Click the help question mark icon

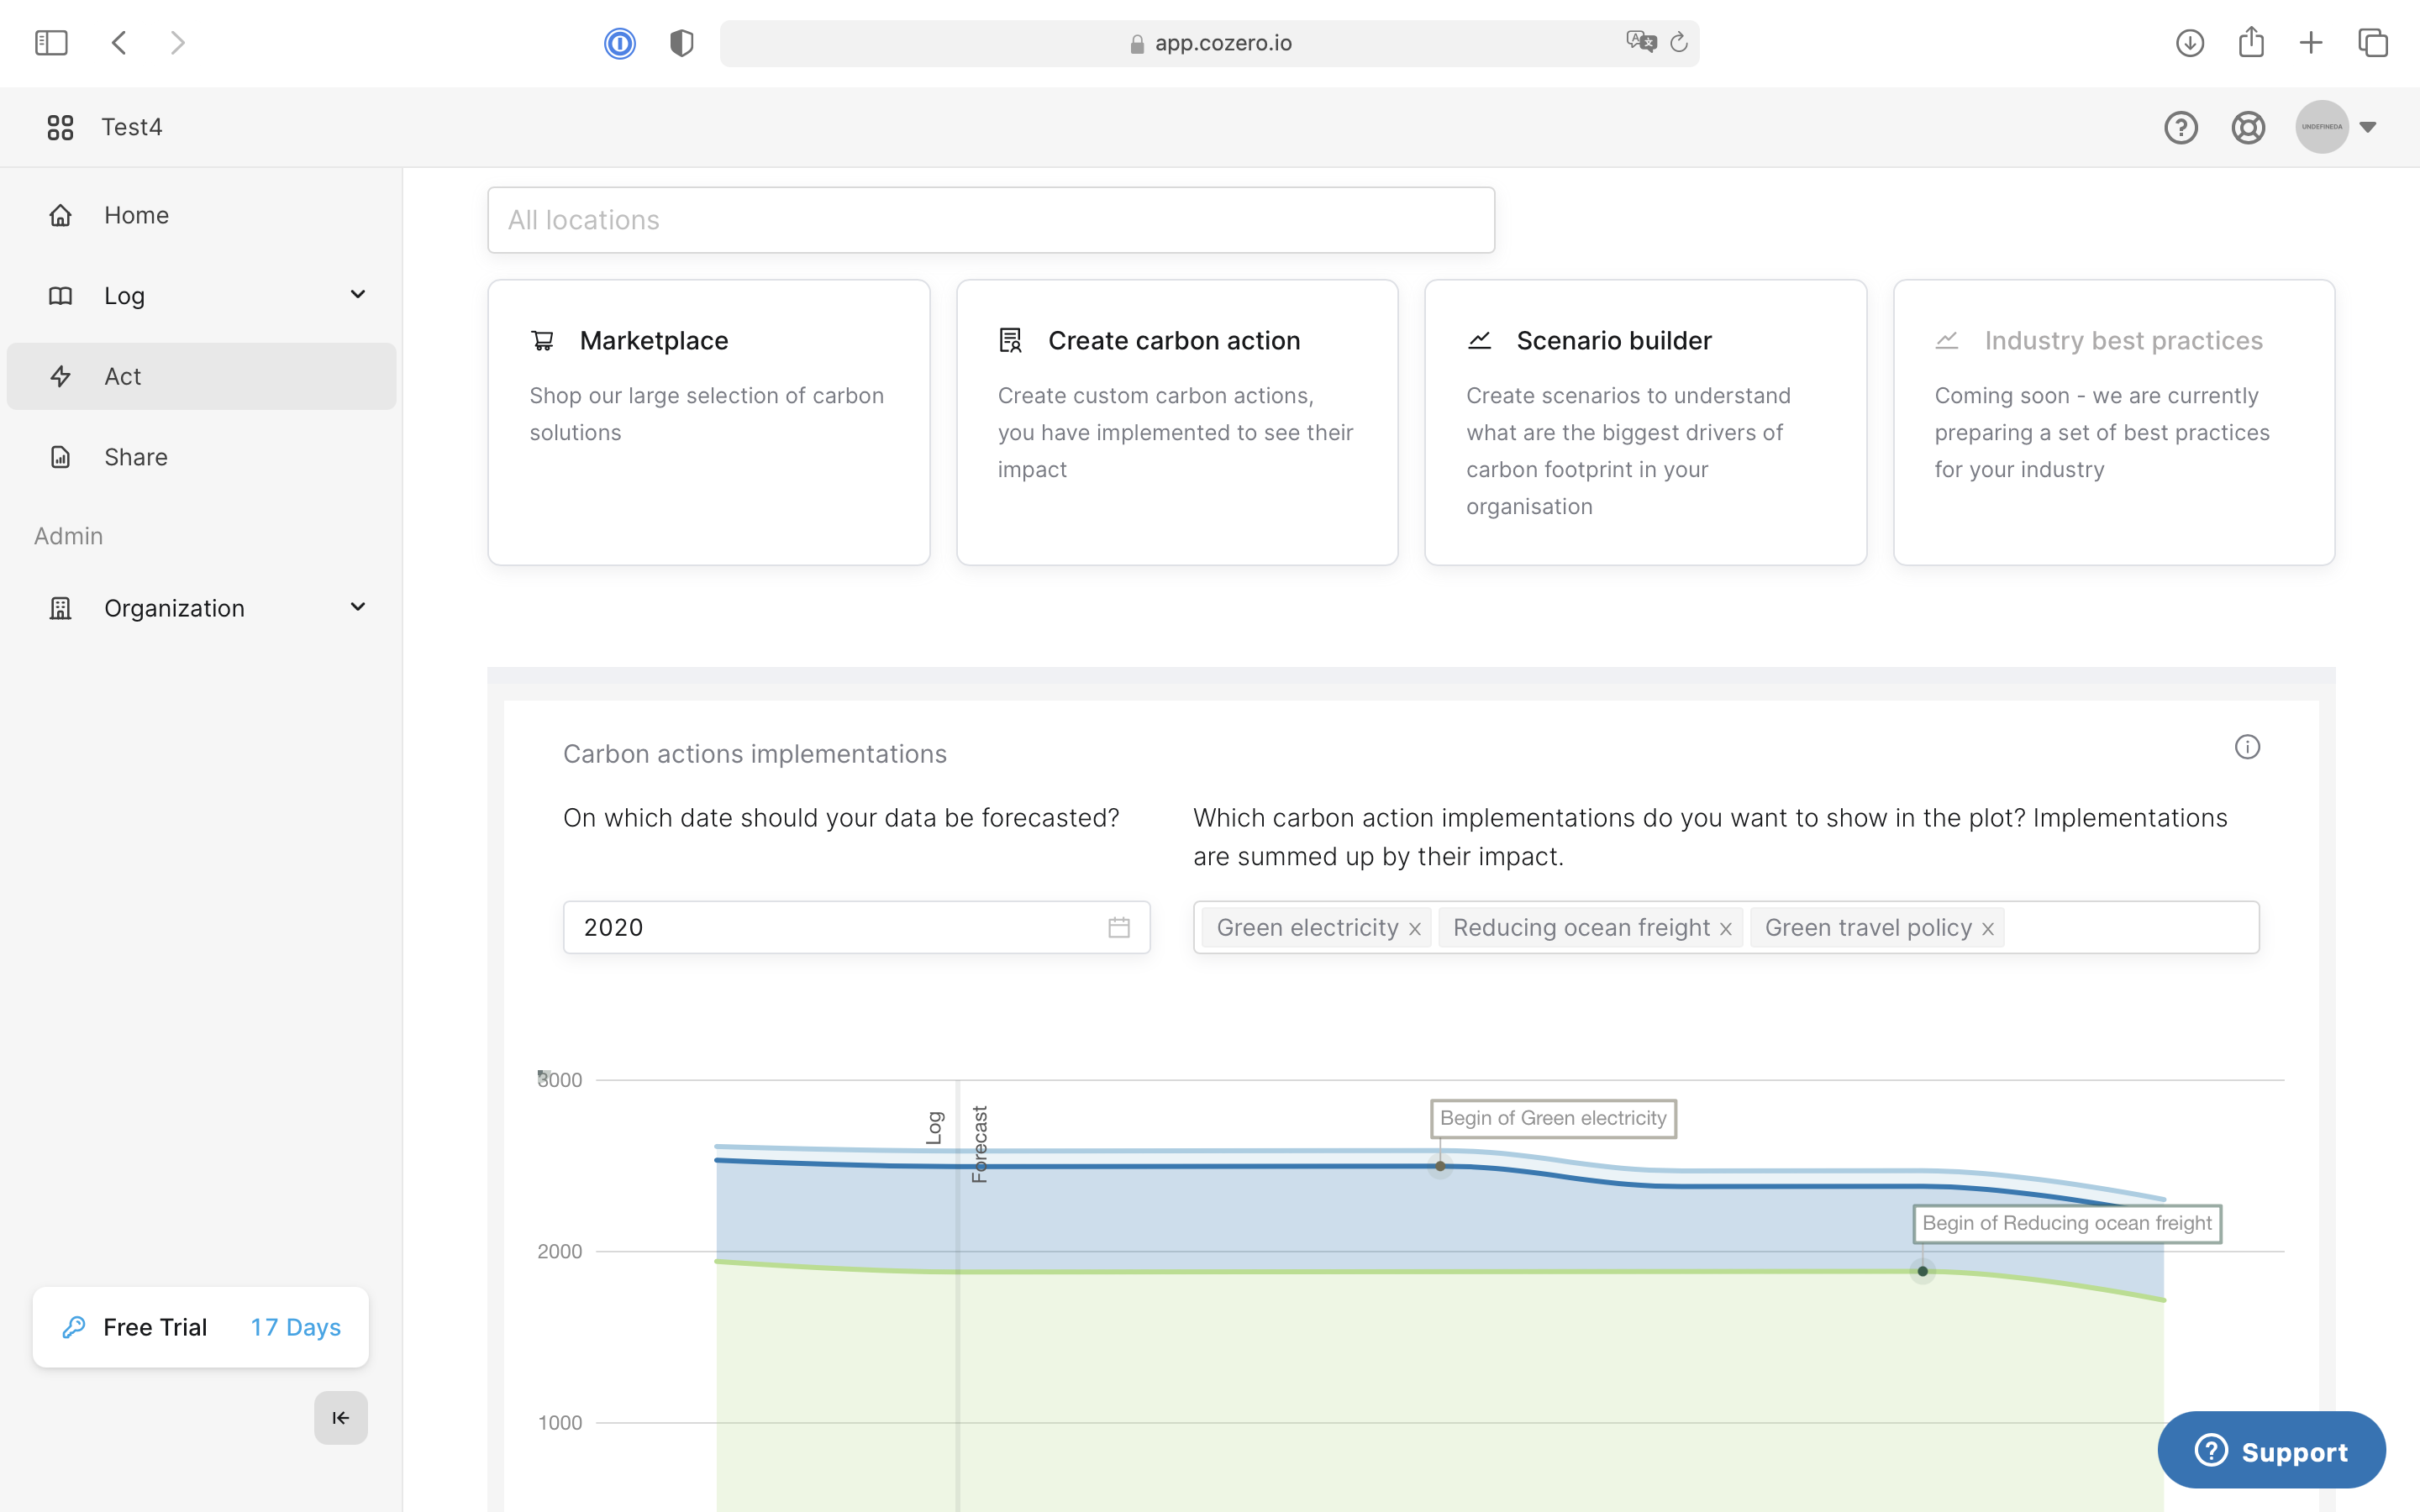tap(2180, 127)
